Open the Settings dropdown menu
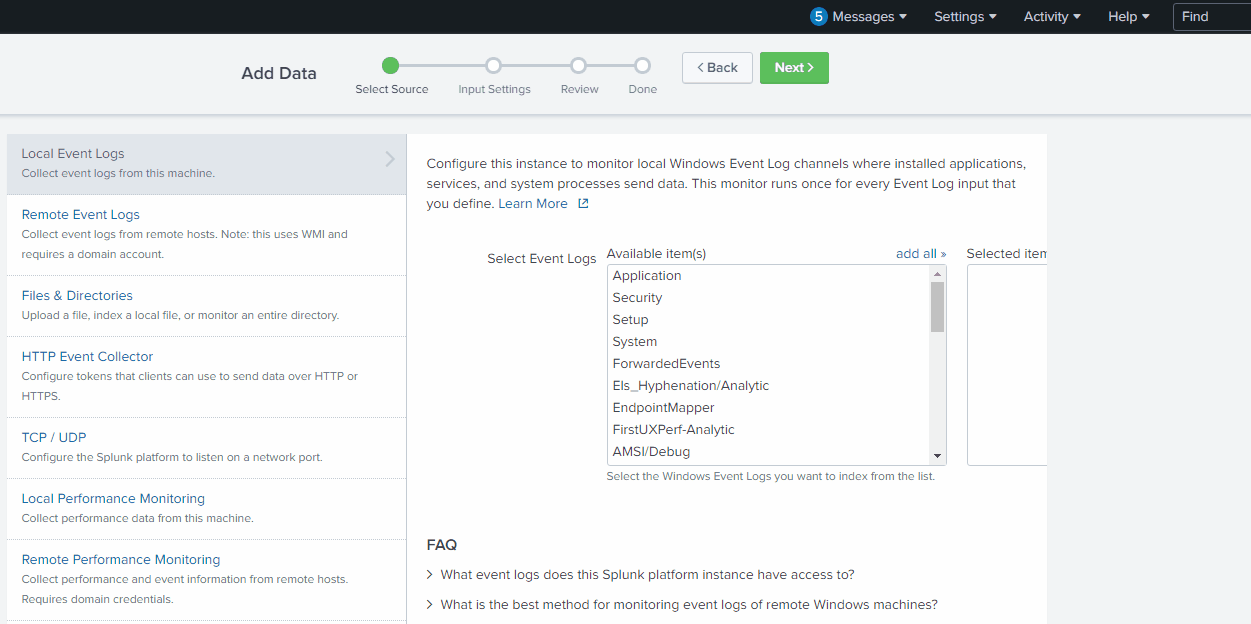This screenshot has width=1251, height=624. pos(965,16)
